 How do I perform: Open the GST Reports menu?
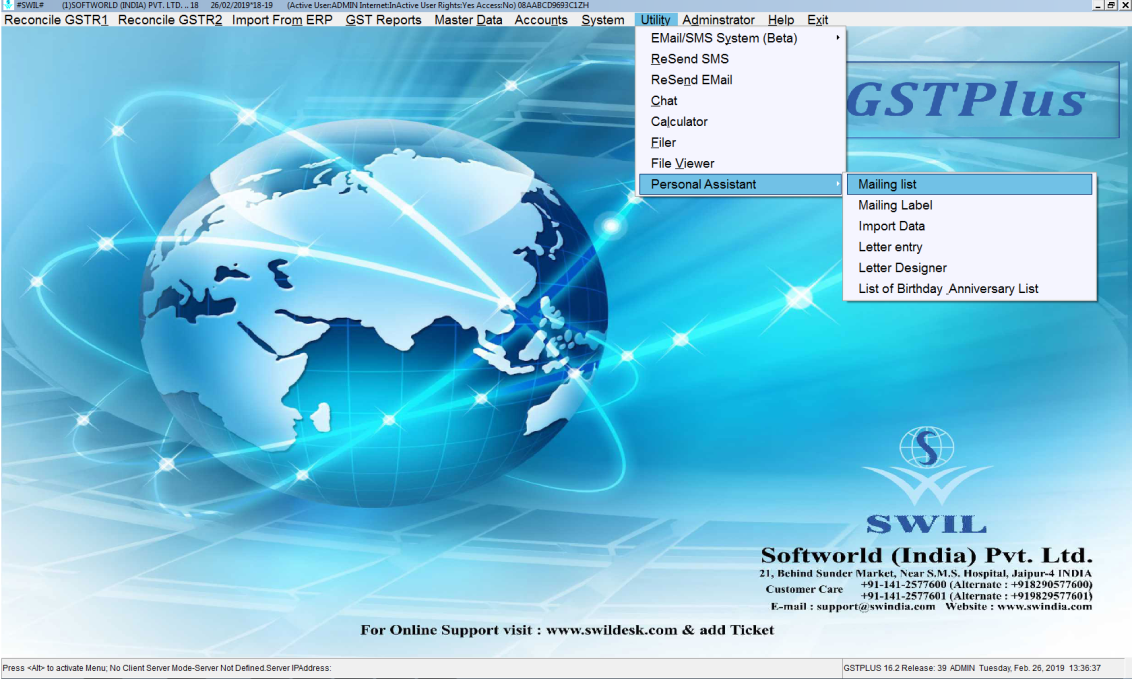pos(383,20)
